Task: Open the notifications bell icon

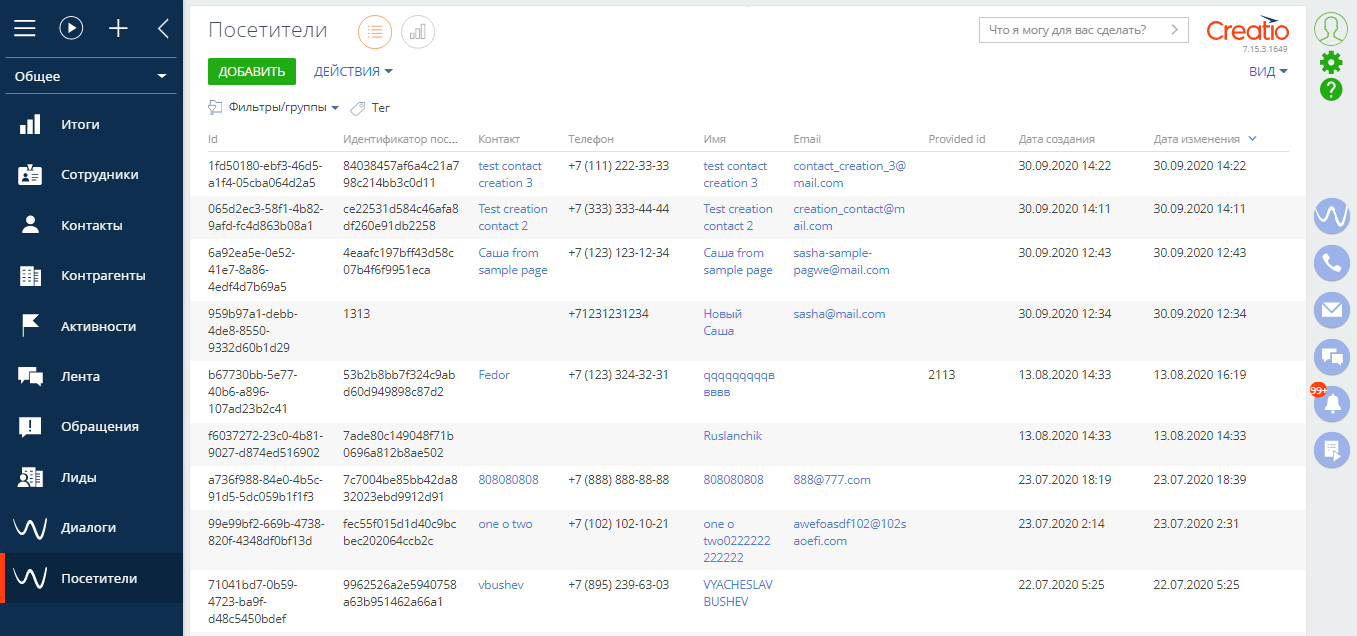Action: pyautogui.click(x=1331, y=404)
